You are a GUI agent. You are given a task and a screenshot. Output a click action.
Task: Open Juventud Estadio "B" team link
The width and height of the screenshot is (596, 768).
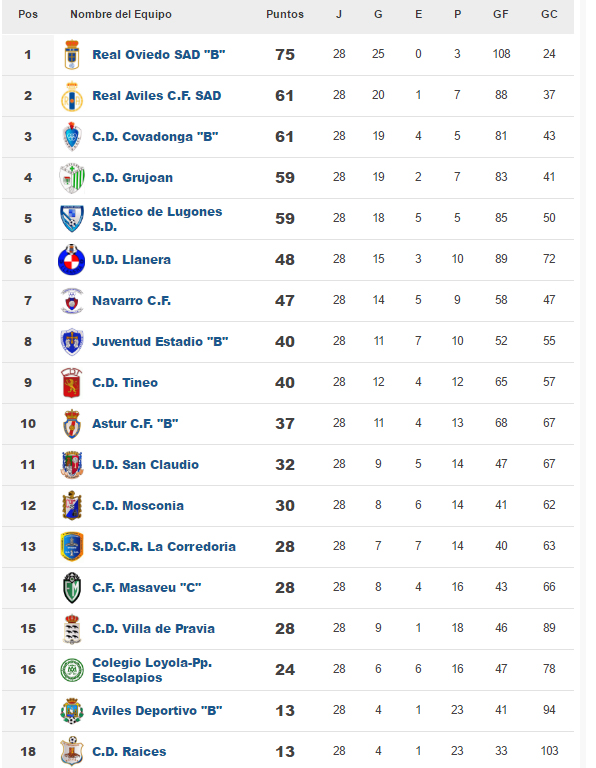coord(160,341)
